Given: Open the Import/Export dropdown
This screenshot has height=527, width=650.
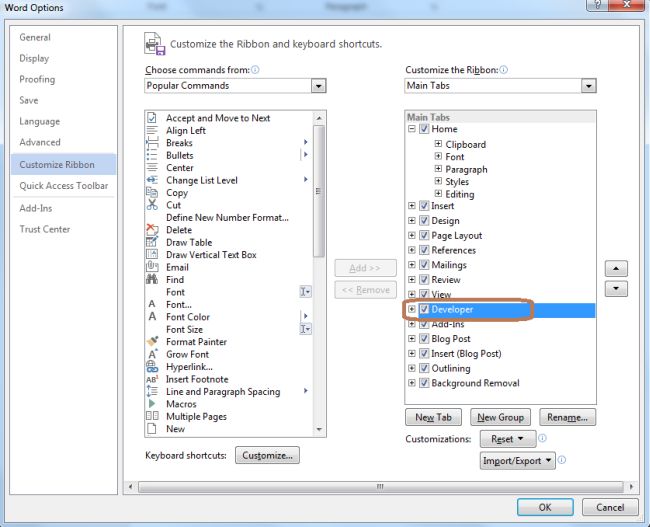Looking at the screenshot, I should pyautogui.click(x=517, y=461).
